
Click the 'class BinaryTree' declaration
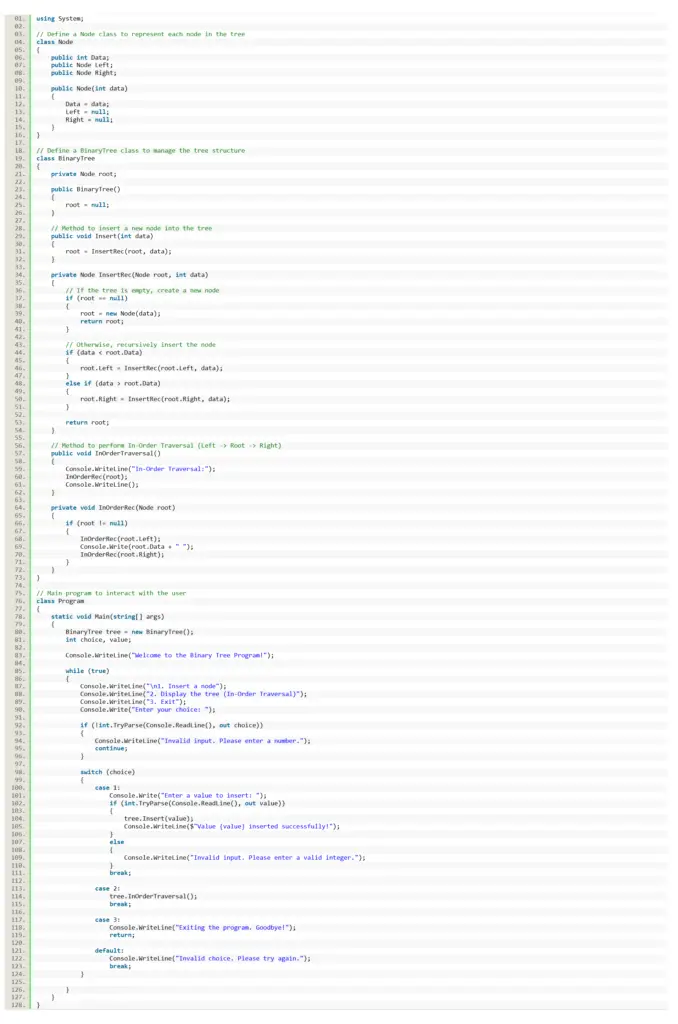click(65, 158)
